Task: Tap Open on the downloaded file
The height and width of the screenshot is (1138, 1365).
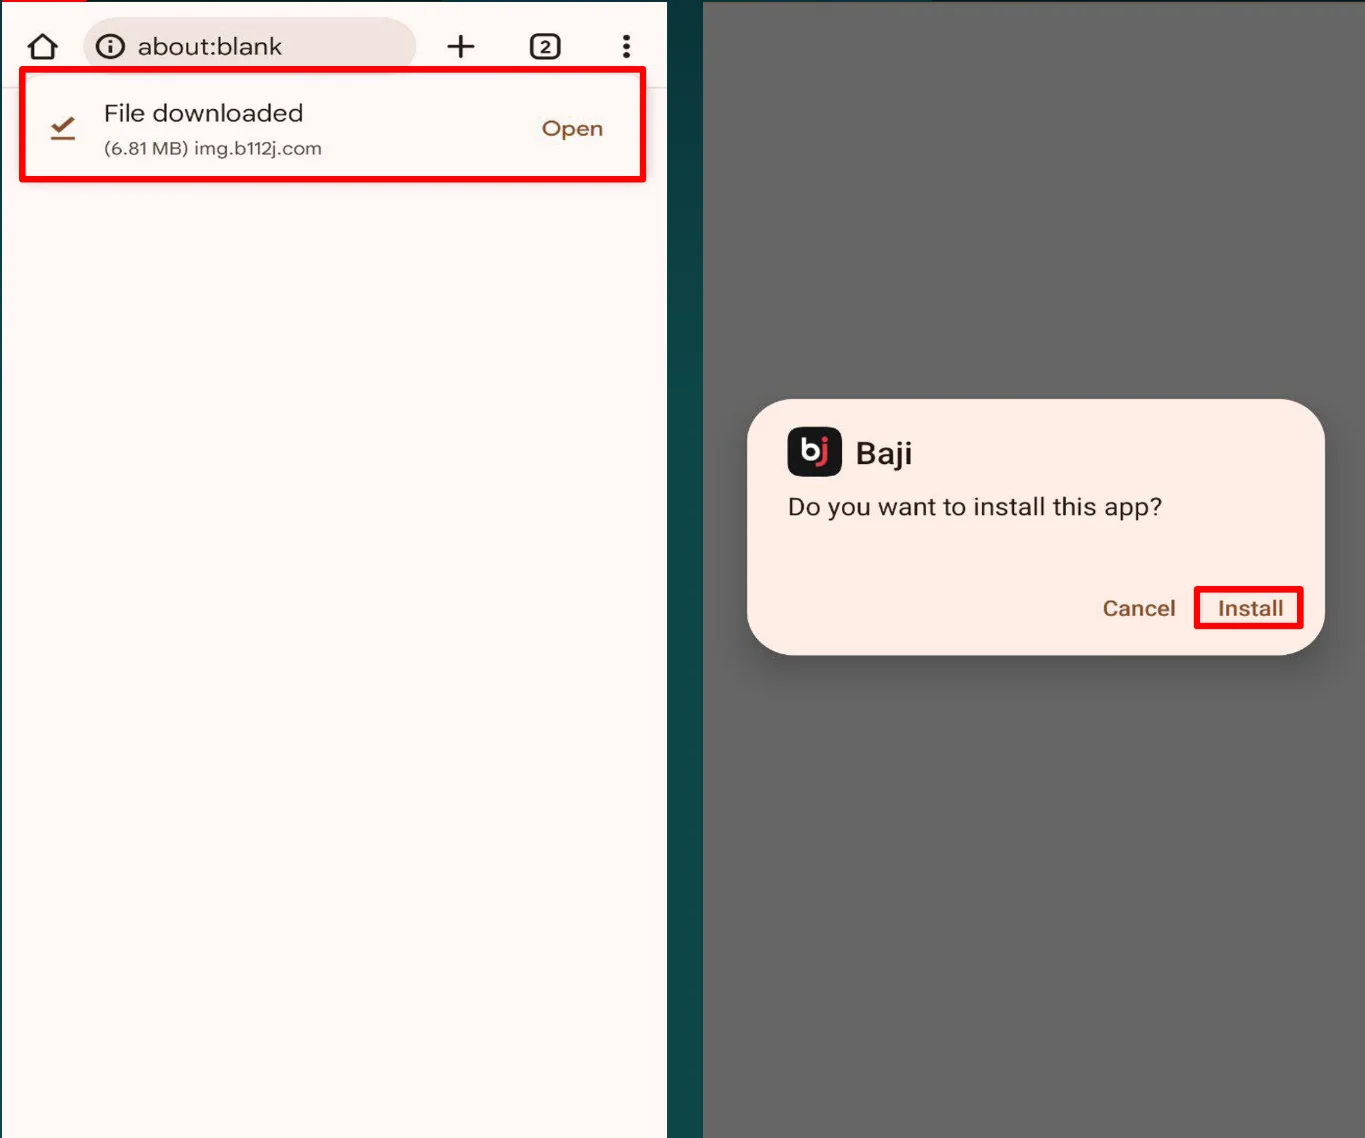Action: [572, 128]
